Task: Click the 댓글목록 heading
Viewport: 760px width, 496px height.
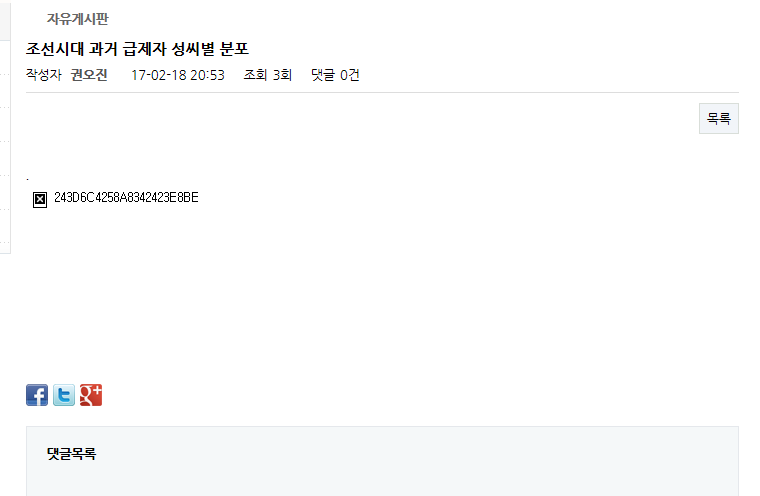Action: pos(71,454)
